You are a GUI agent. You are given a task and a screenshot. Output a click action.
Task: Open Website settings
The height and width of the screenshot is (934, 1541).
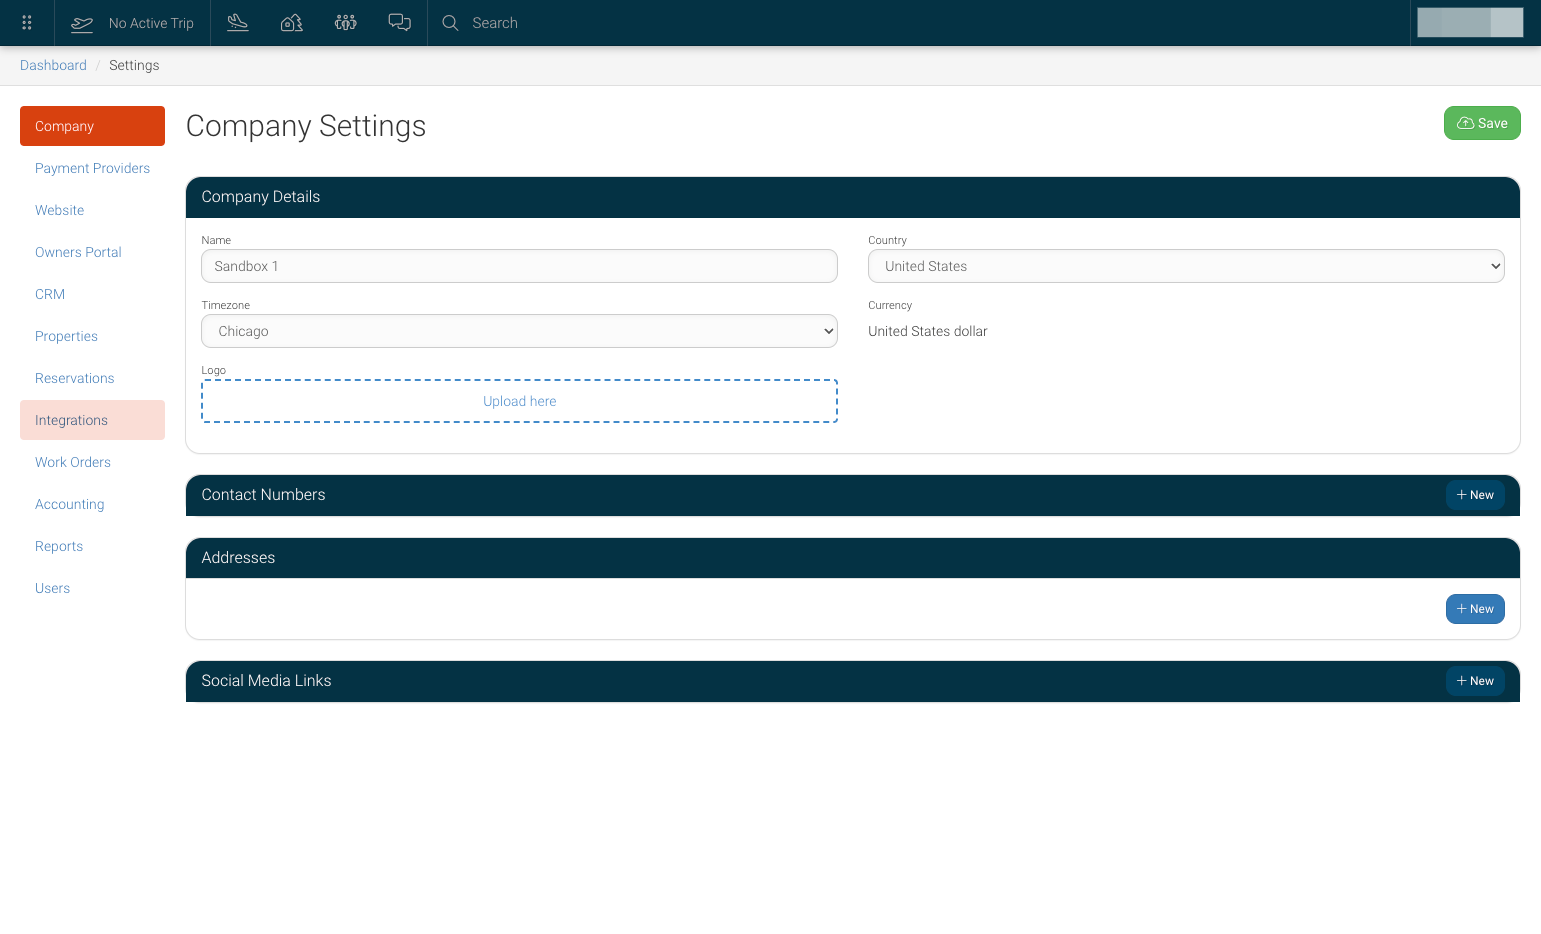point(92,210)
